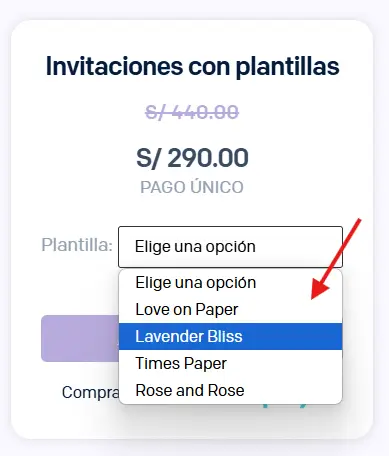
Task: Click the partially hidden Compra text
Action: (x=90, y=392)
